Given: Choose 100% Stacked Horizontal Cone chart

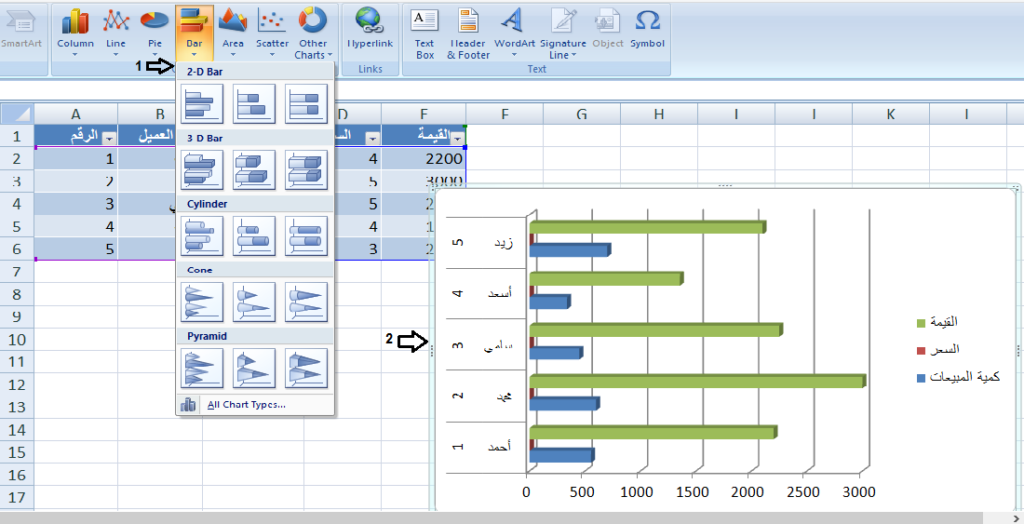Looking at the screenshot, I should 306,302.
